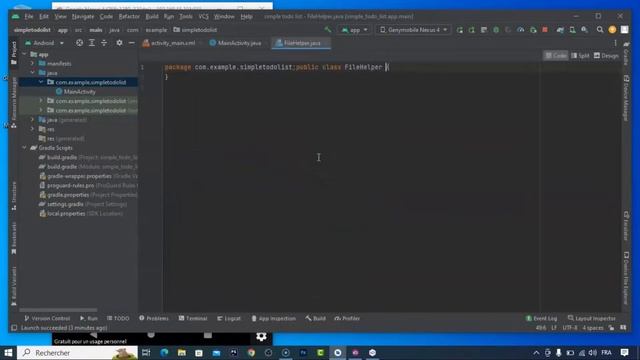This screenshot has width=640, height=360.
Task: Open Project panel gear options
Action: [119, 43]
